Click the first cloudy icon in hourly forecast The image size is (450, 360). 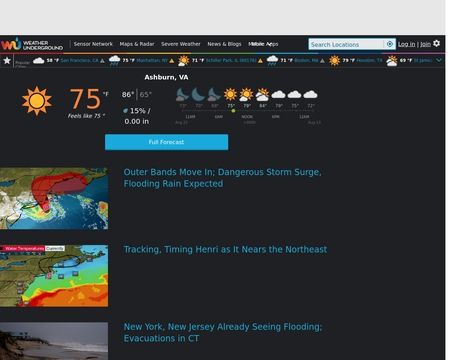278,95
